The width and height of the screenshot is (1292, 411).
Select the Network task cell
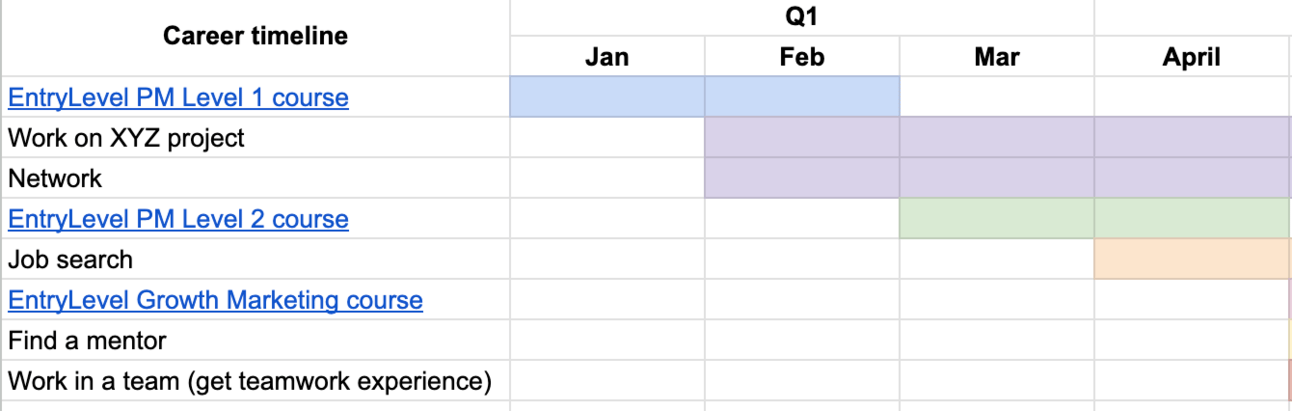pos(56,178)
